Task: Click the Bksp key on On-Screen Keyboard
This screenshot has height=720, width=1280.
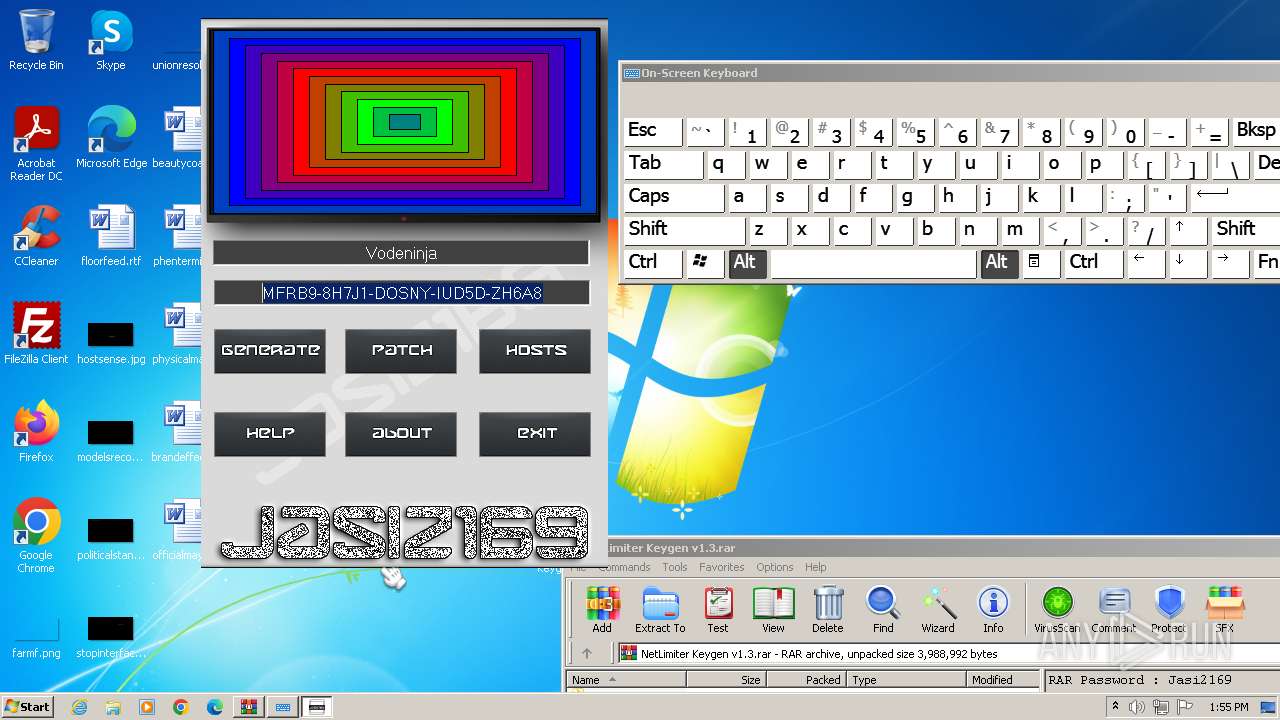Action: pyautogui.click(x=1256, y=131)
